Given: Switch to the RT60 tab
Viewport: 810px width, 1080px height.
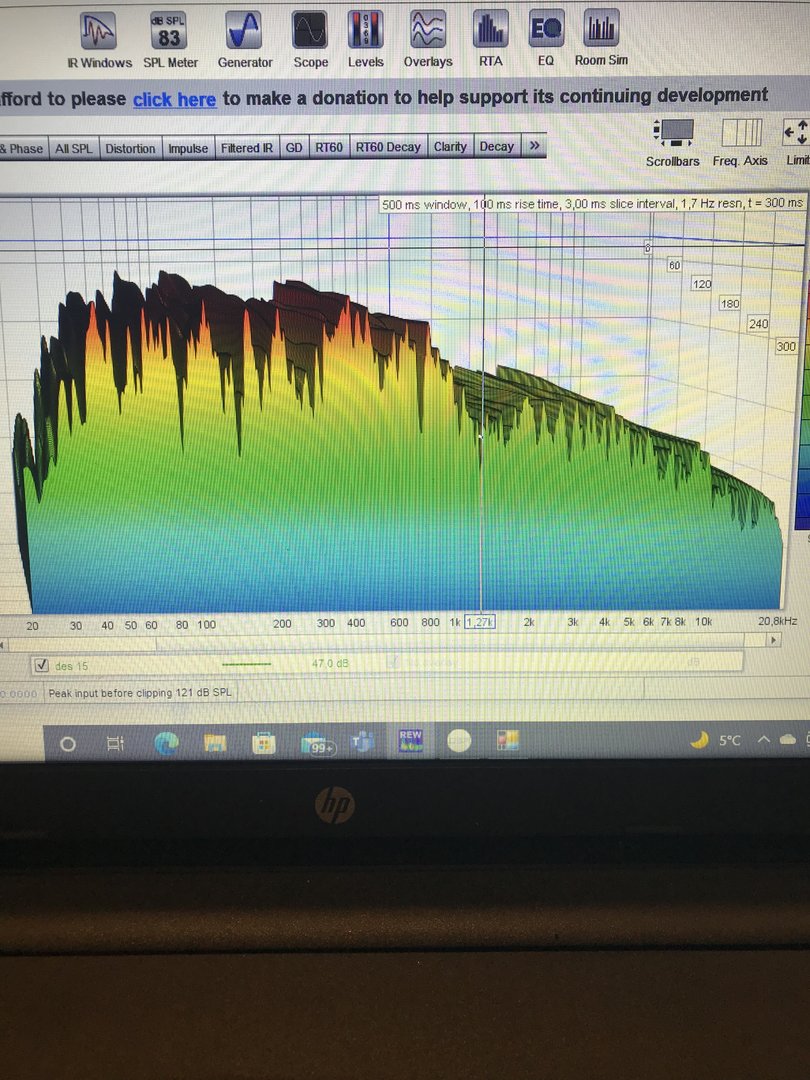Looking at the screenshot, I should point(329,147).
